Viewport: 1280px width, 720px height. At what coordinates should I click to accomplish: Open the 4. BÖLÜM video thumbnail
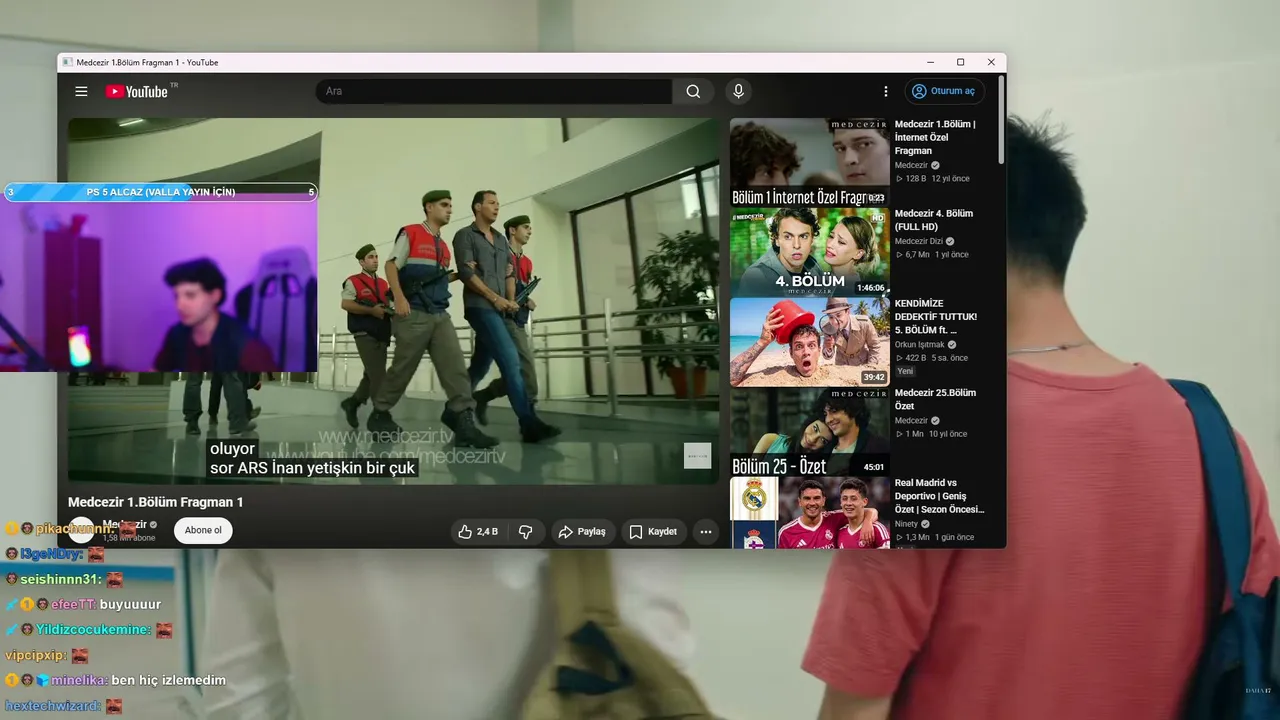[x=809, y=252]
